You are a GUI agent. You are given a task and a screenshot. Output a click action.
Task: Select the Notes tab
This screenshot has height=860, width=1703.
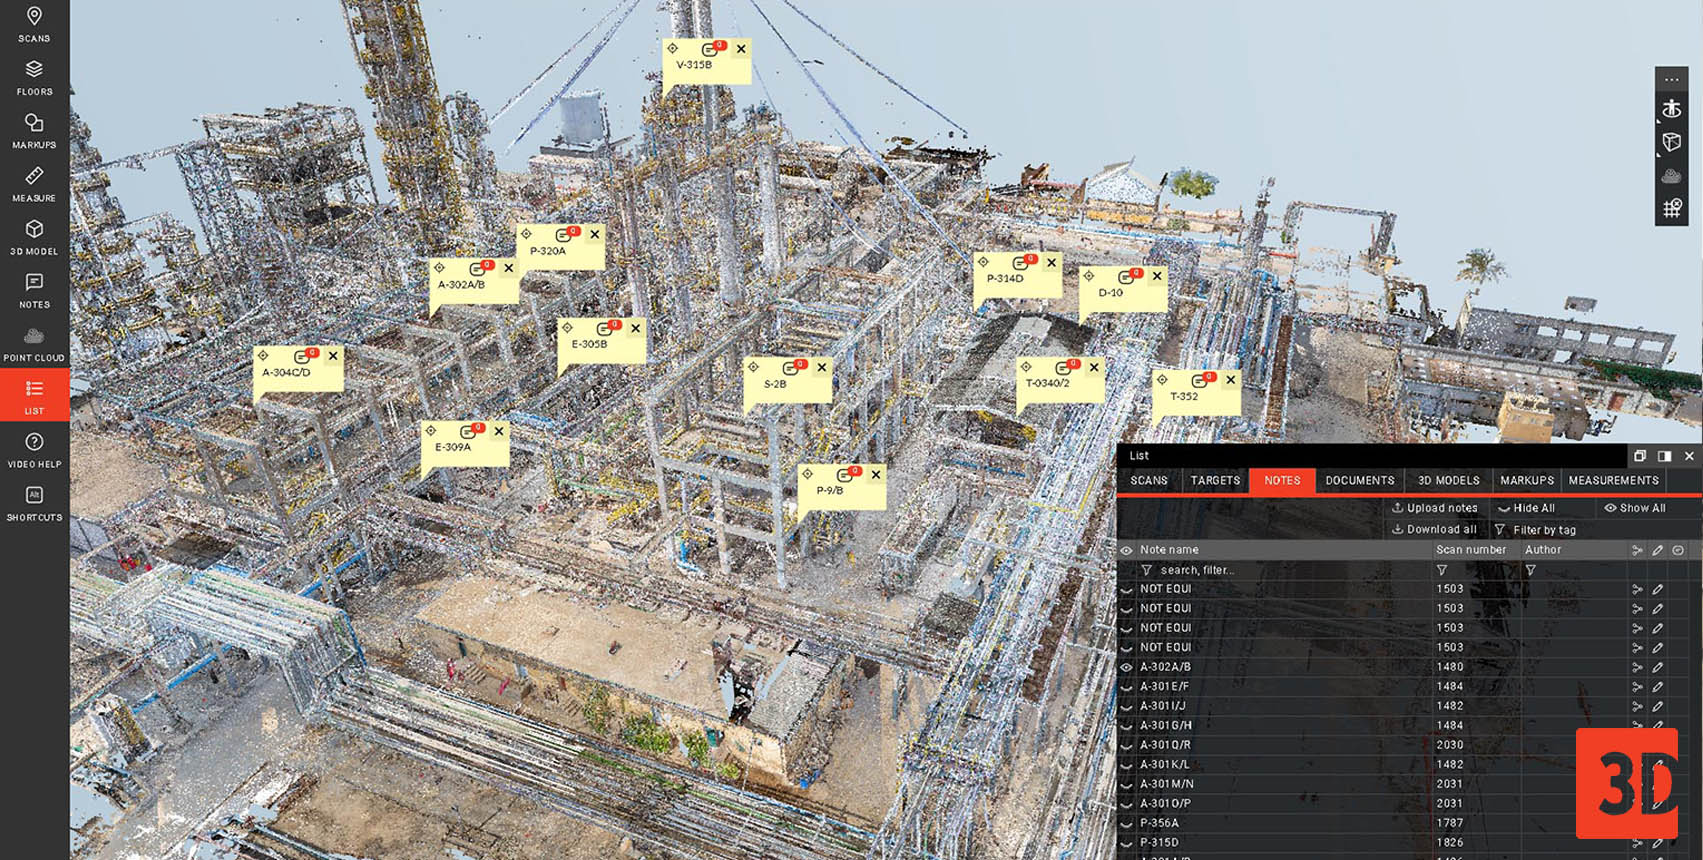1282,481
